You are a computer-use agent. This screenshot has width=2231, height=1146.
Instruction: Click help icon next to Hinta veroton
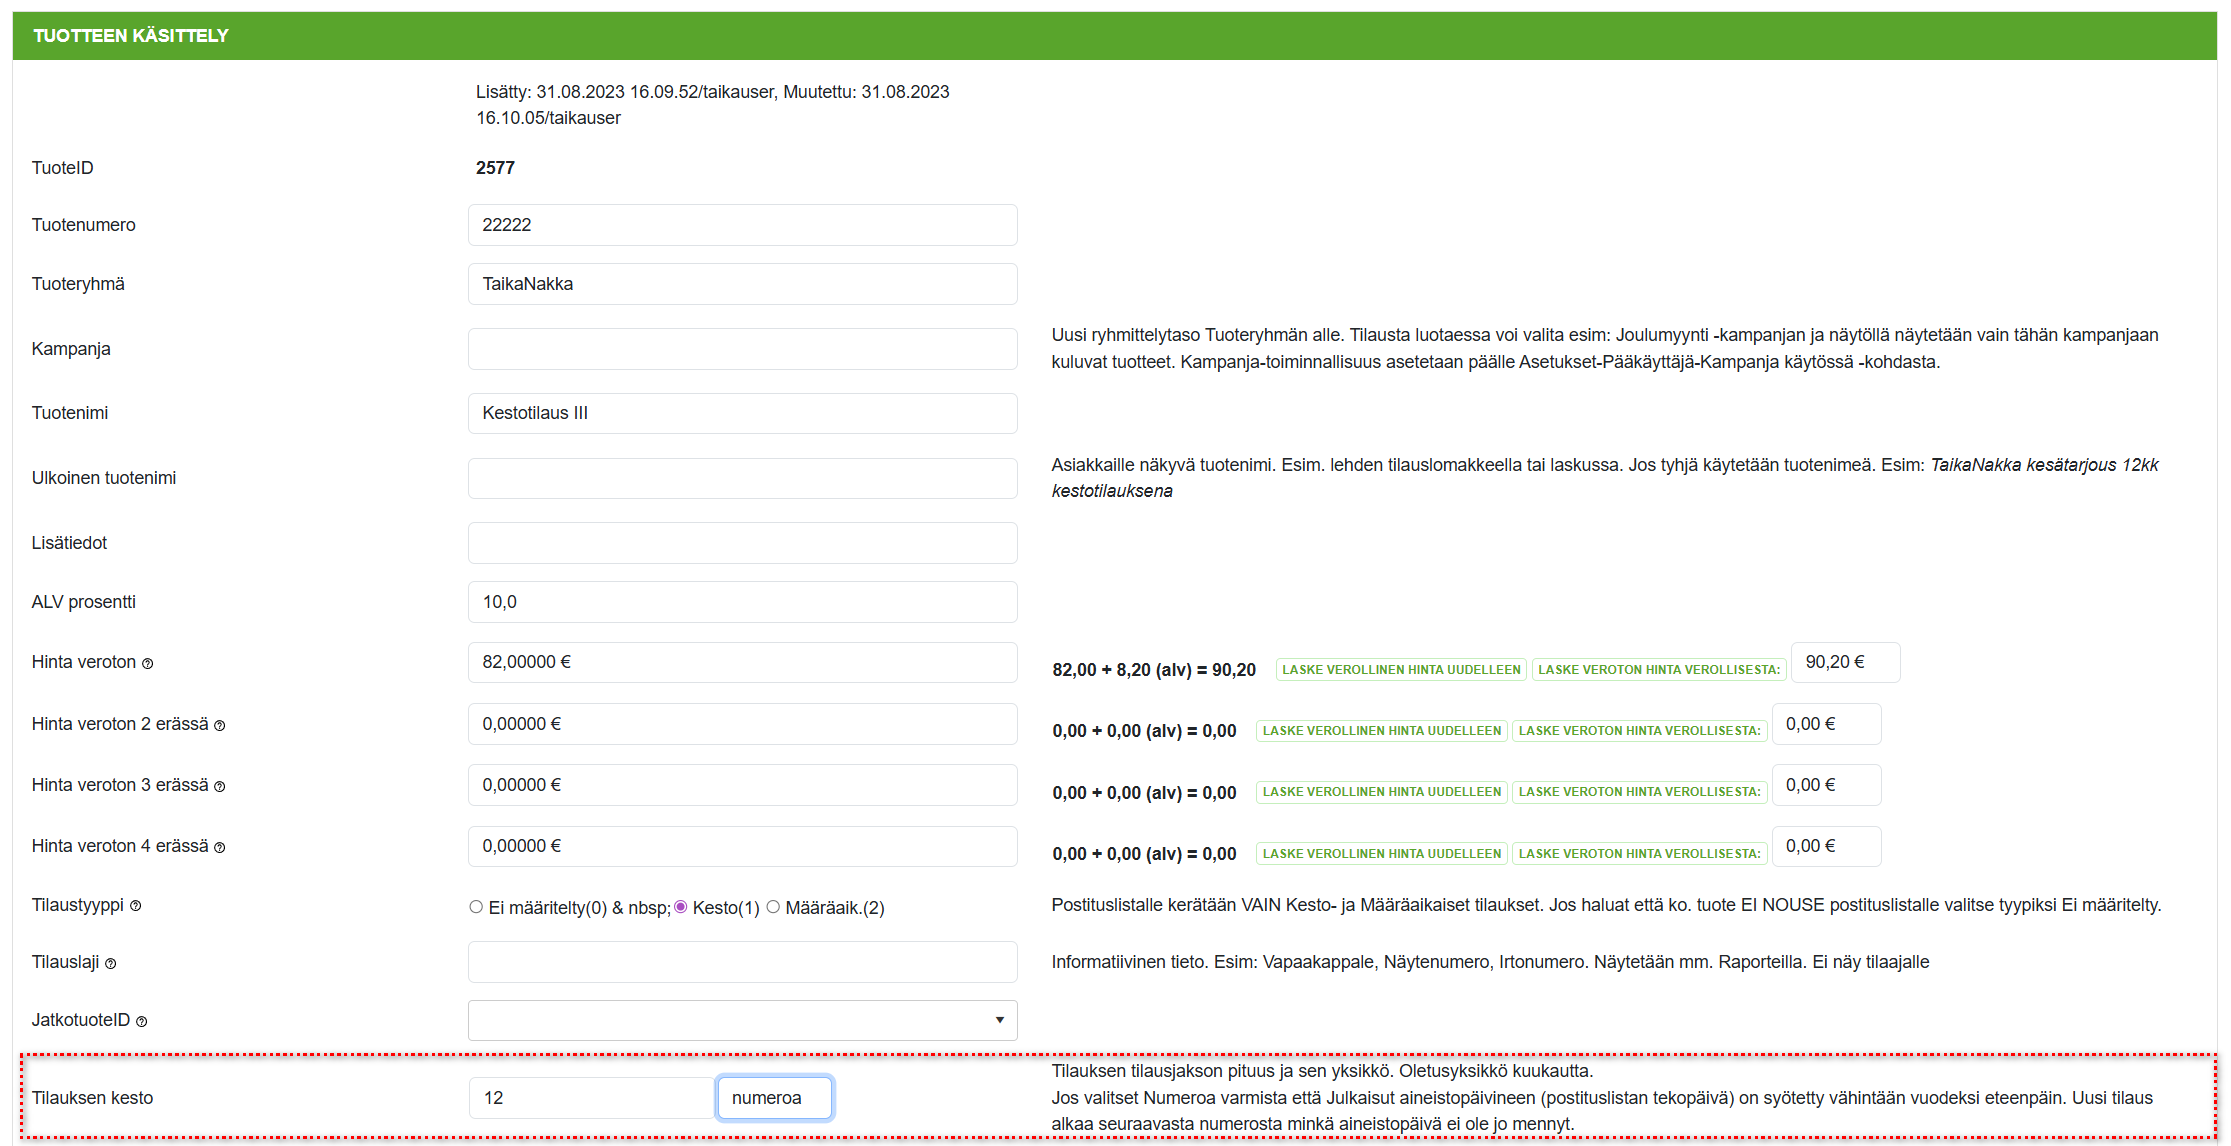[147, 664]
